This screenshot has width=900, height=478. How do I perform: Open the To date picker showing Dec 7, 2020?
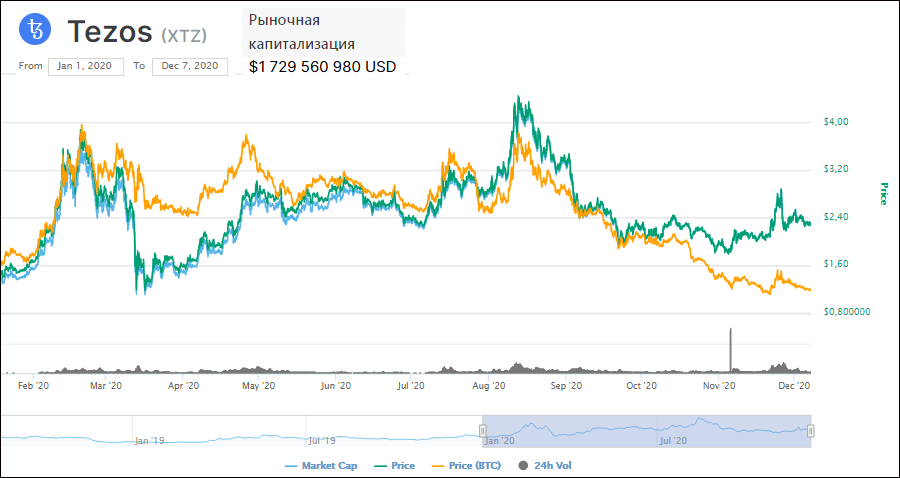pyautogui.click(x=189, y=66)
